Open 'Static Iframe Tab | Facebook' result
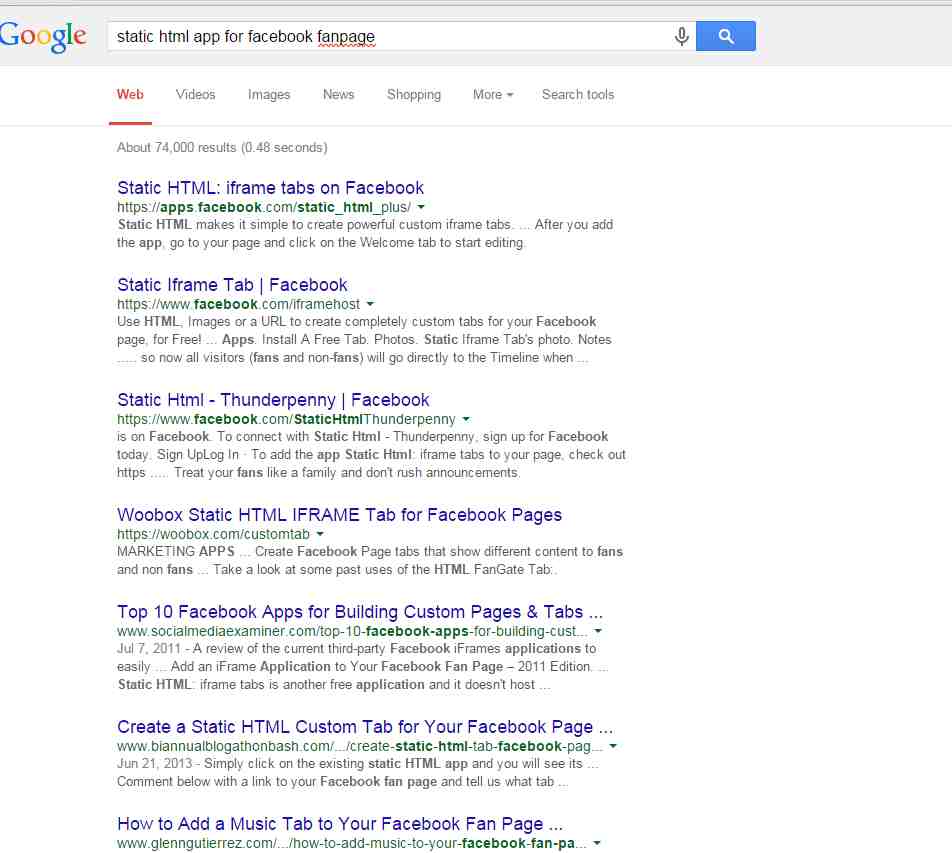The width and height of the screenshot is (952, 853). coord(232,285)
